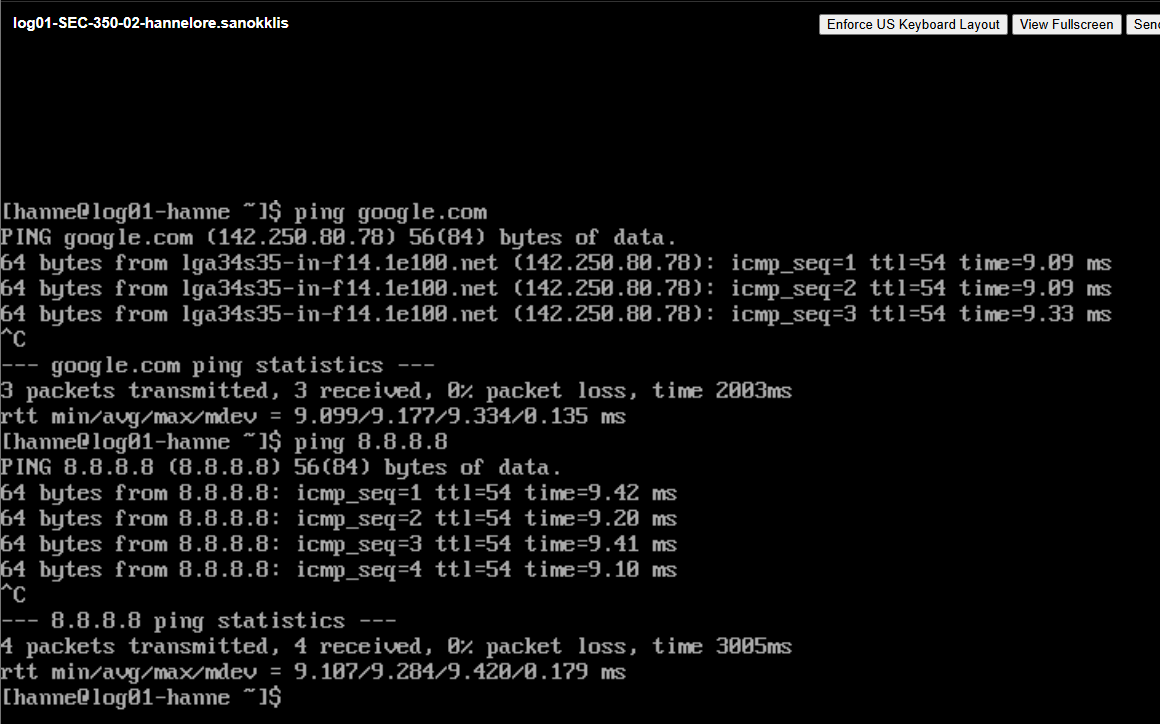Image resolution: width=1160 pixels, height=724 pixels.
Task: Click the partially visible Send button
Action: click(x=1143, y=25)
